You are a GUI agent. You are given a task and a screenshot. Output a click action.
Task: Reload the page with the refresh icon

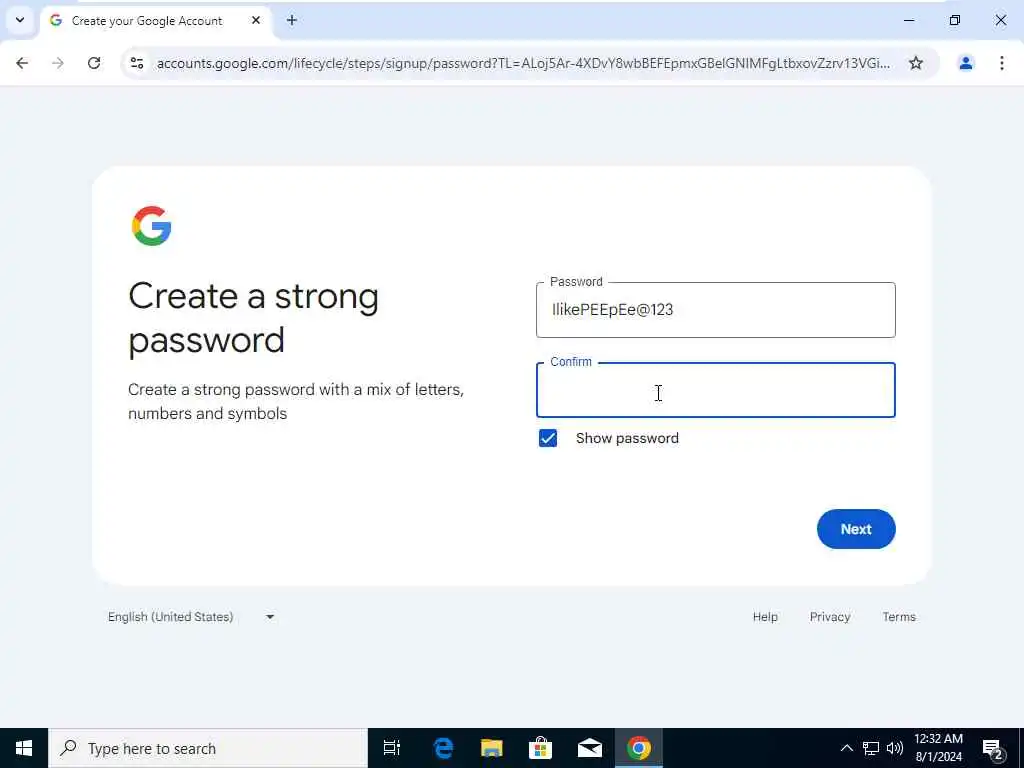94,63
